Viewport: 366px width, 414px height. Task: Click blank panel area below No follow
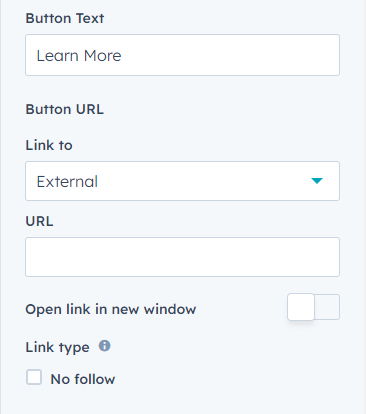pos(182,402)
